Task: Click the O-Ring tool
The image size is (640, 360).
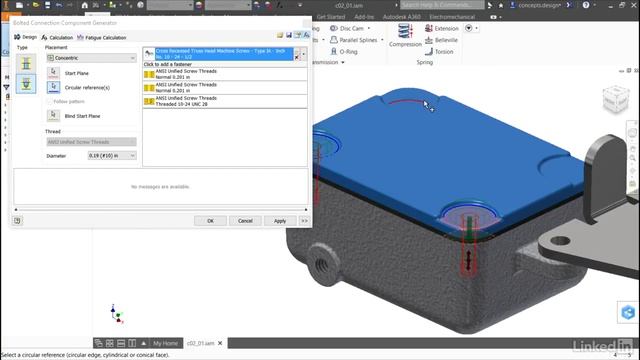Action: (344, 51)
